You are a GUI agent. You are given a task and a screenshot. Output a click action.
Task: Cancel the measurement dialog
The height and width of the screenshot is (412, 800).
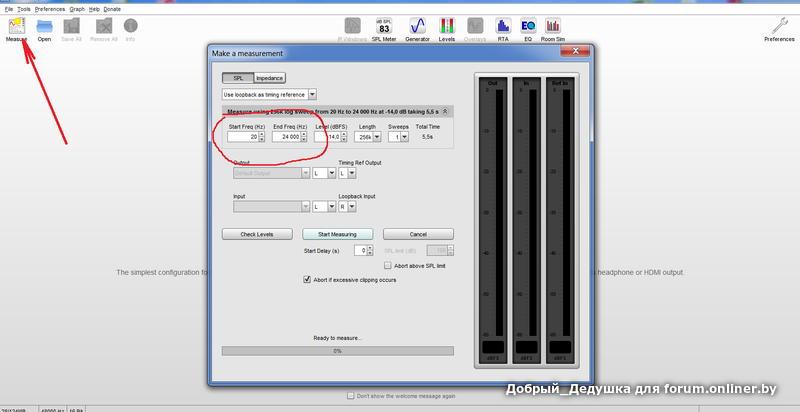(x=418, y=234)
